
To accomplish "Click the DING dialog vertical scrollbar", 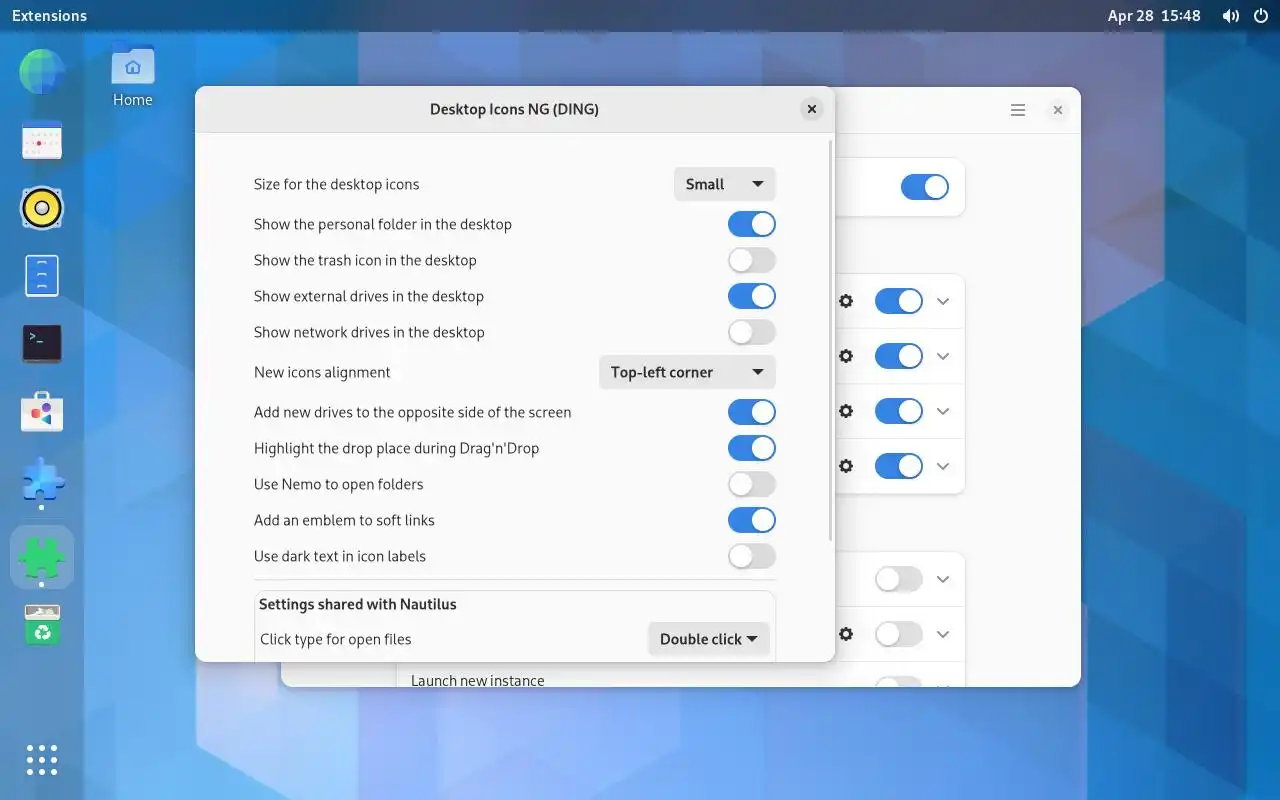I will [x=831, y=340].
